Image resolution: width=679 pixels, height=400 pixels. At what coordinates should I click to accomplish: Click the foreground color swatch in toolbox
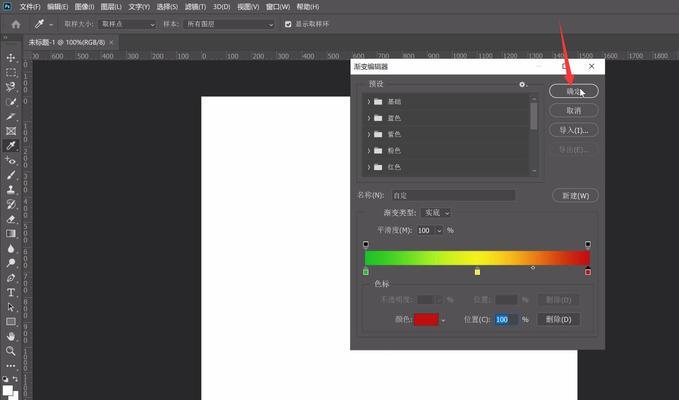coord(7,390)
